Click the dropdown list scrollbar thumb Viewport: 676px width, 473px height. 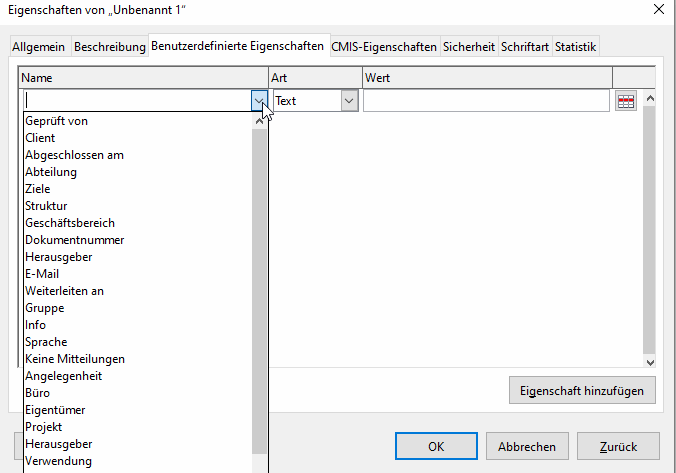(x=259, y=291)
